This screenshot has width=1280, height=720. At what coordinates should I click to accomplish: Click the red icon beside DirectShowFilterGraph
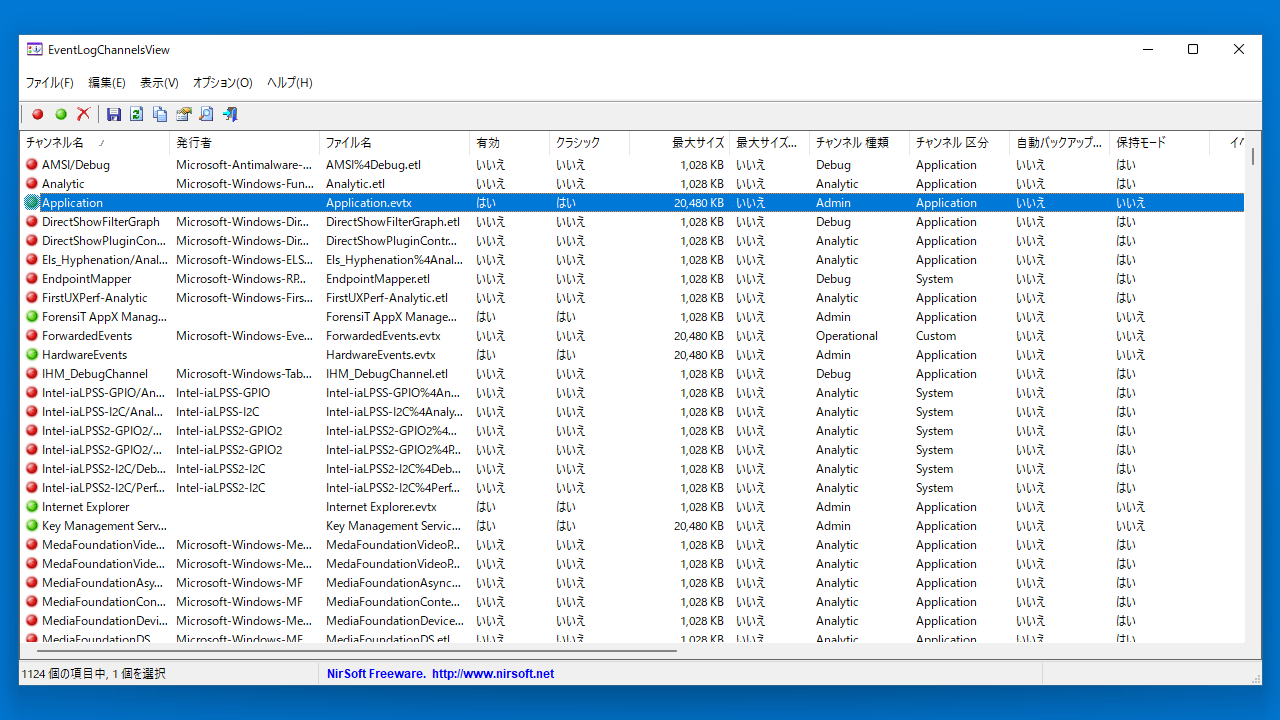click(x=32, y=222)
